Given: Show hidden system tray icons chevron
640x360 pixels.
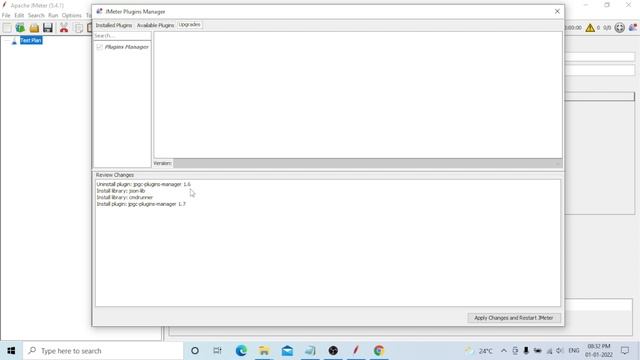Looking at the screenshot, I should (x=504, y=351).
